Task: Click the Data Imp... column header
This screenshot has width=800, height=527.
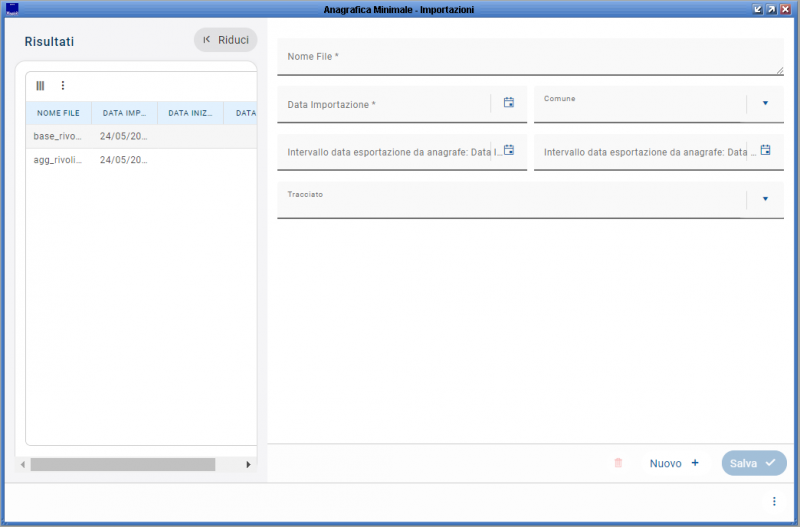Action: pos(124,113)
